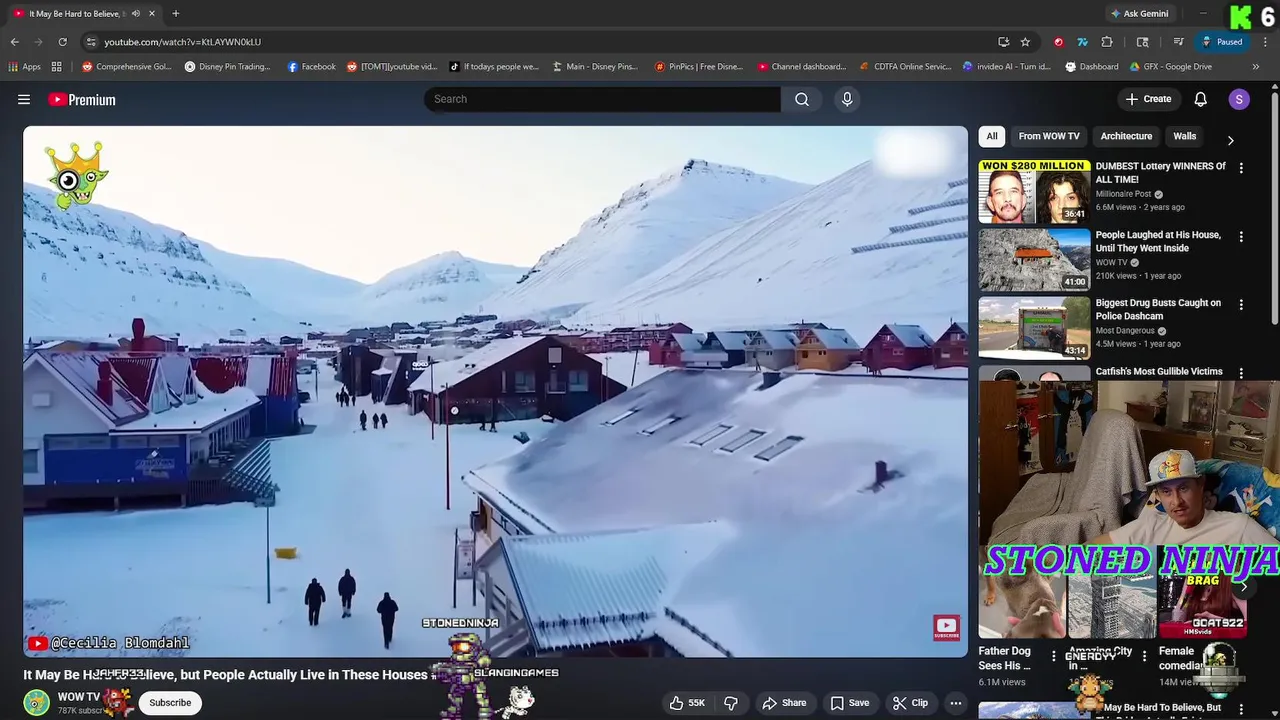Go to the YouTube Premium home logo
Screen dimensions: 1280x720
[x=82, y=99]
